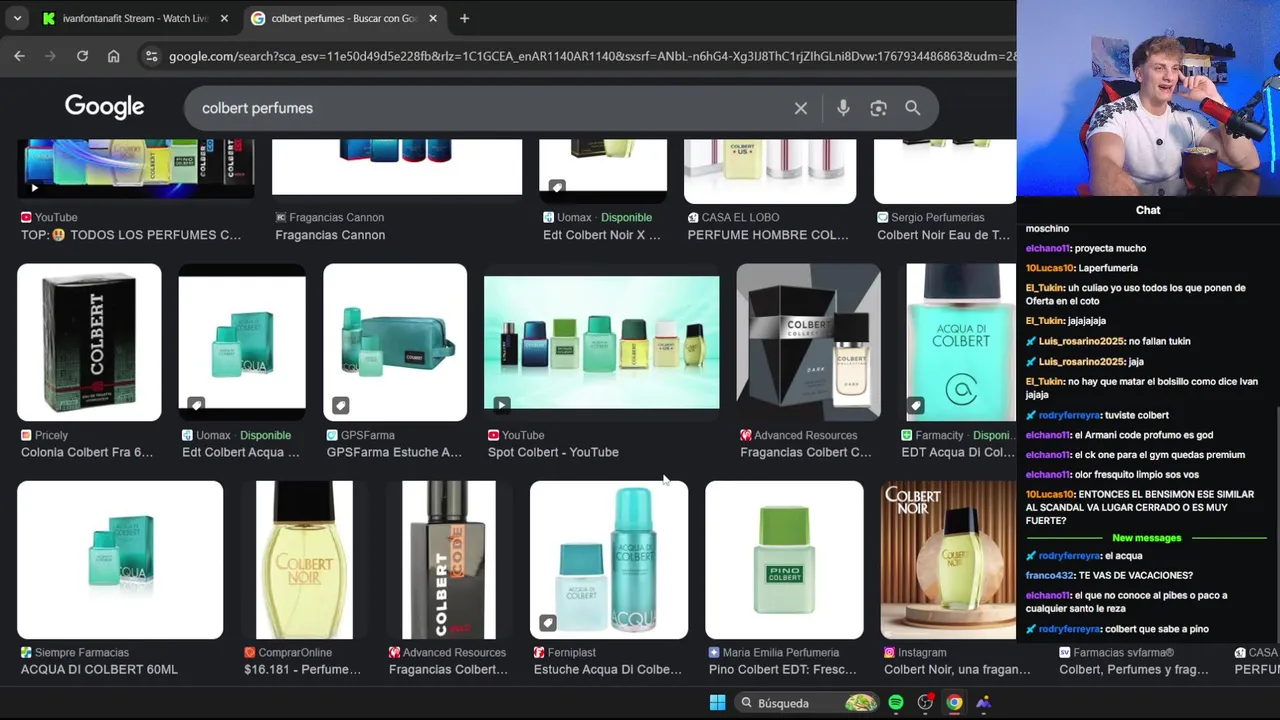Click franco432 username in chat
Viewport: 1280px width, 720px height.
(1049, 575)
